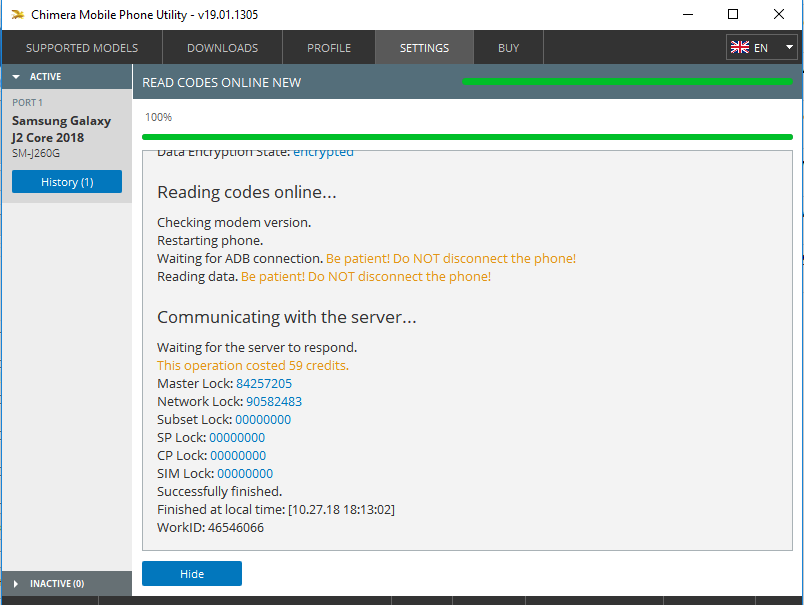Expand the Inactive (0) section
This screenshot has width=804, height=605.
tap(67, 583)
